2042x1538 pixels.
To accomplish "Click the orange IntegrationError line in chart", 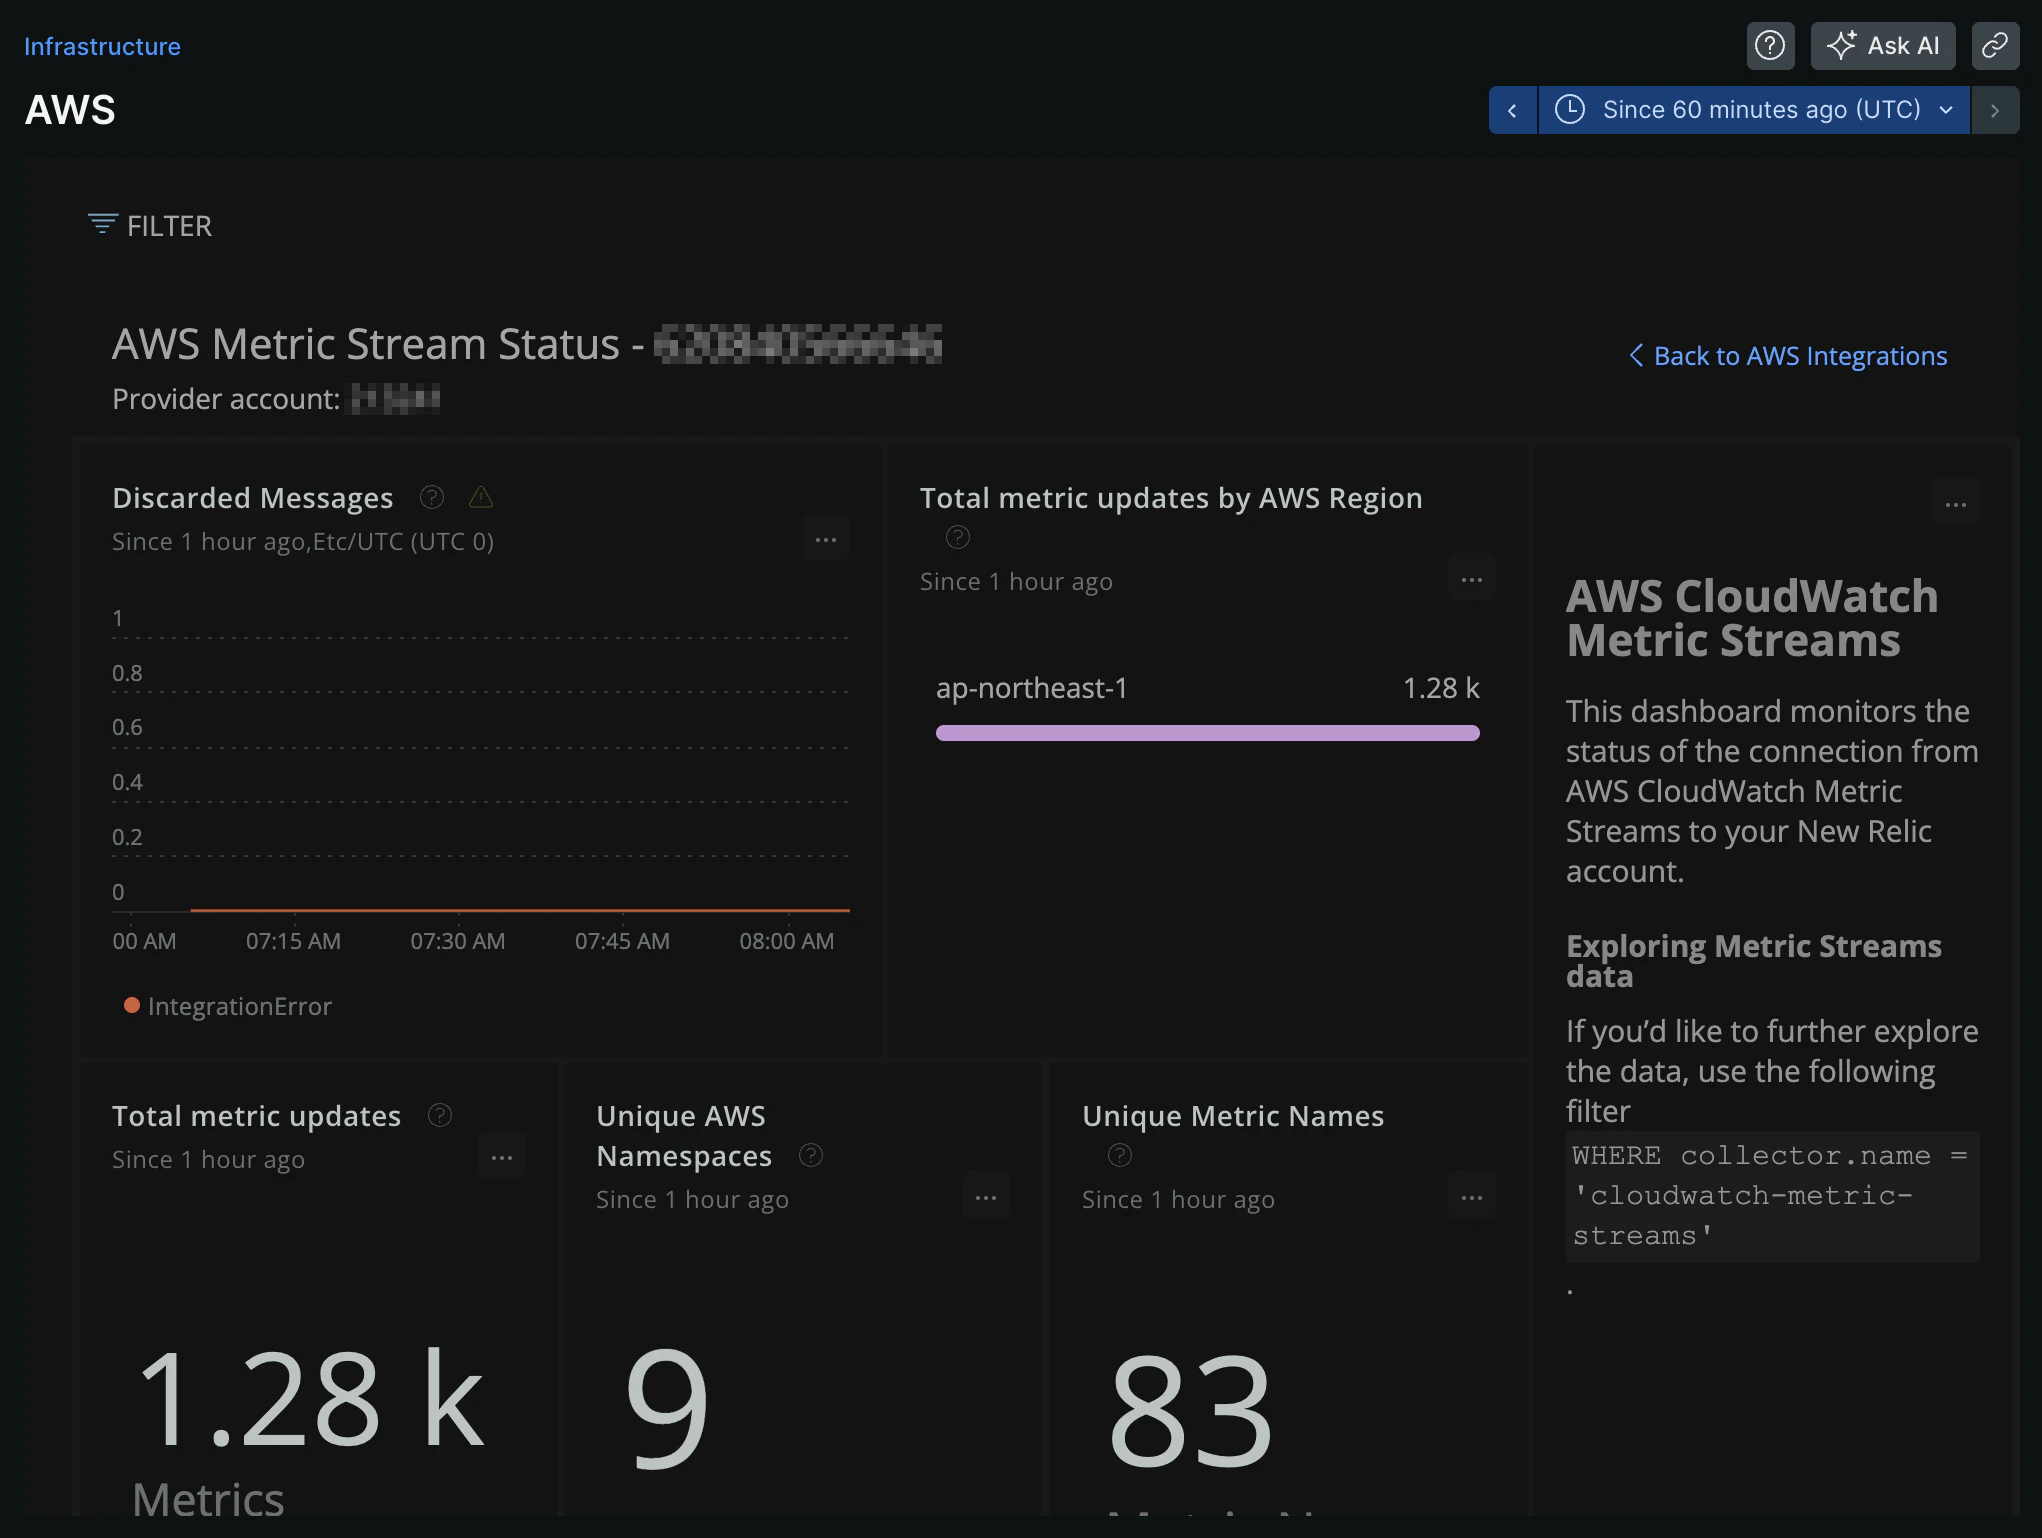I will click(x=520, y=910).
